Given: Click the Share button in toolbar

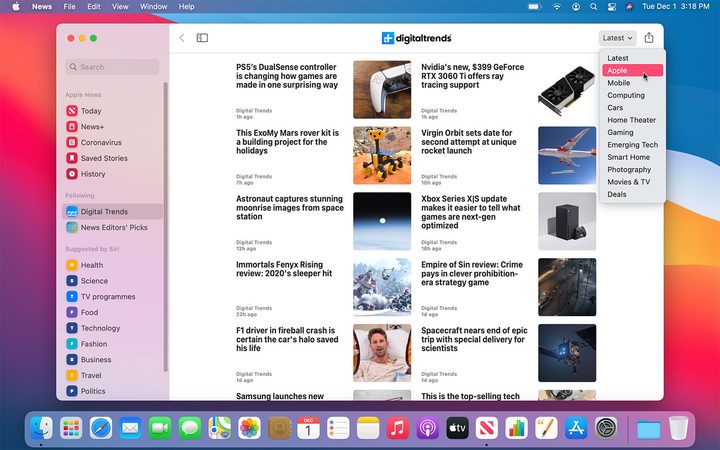Looking at the screenshot, I should pos(649,38).
